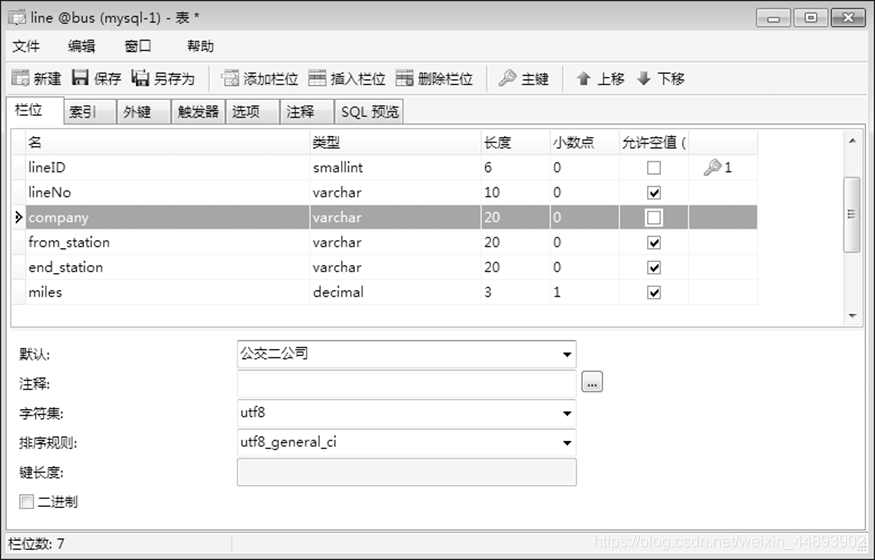Open the 编辑 menu
This screenshot has height=560, width=875.
(x=81, y=46)
